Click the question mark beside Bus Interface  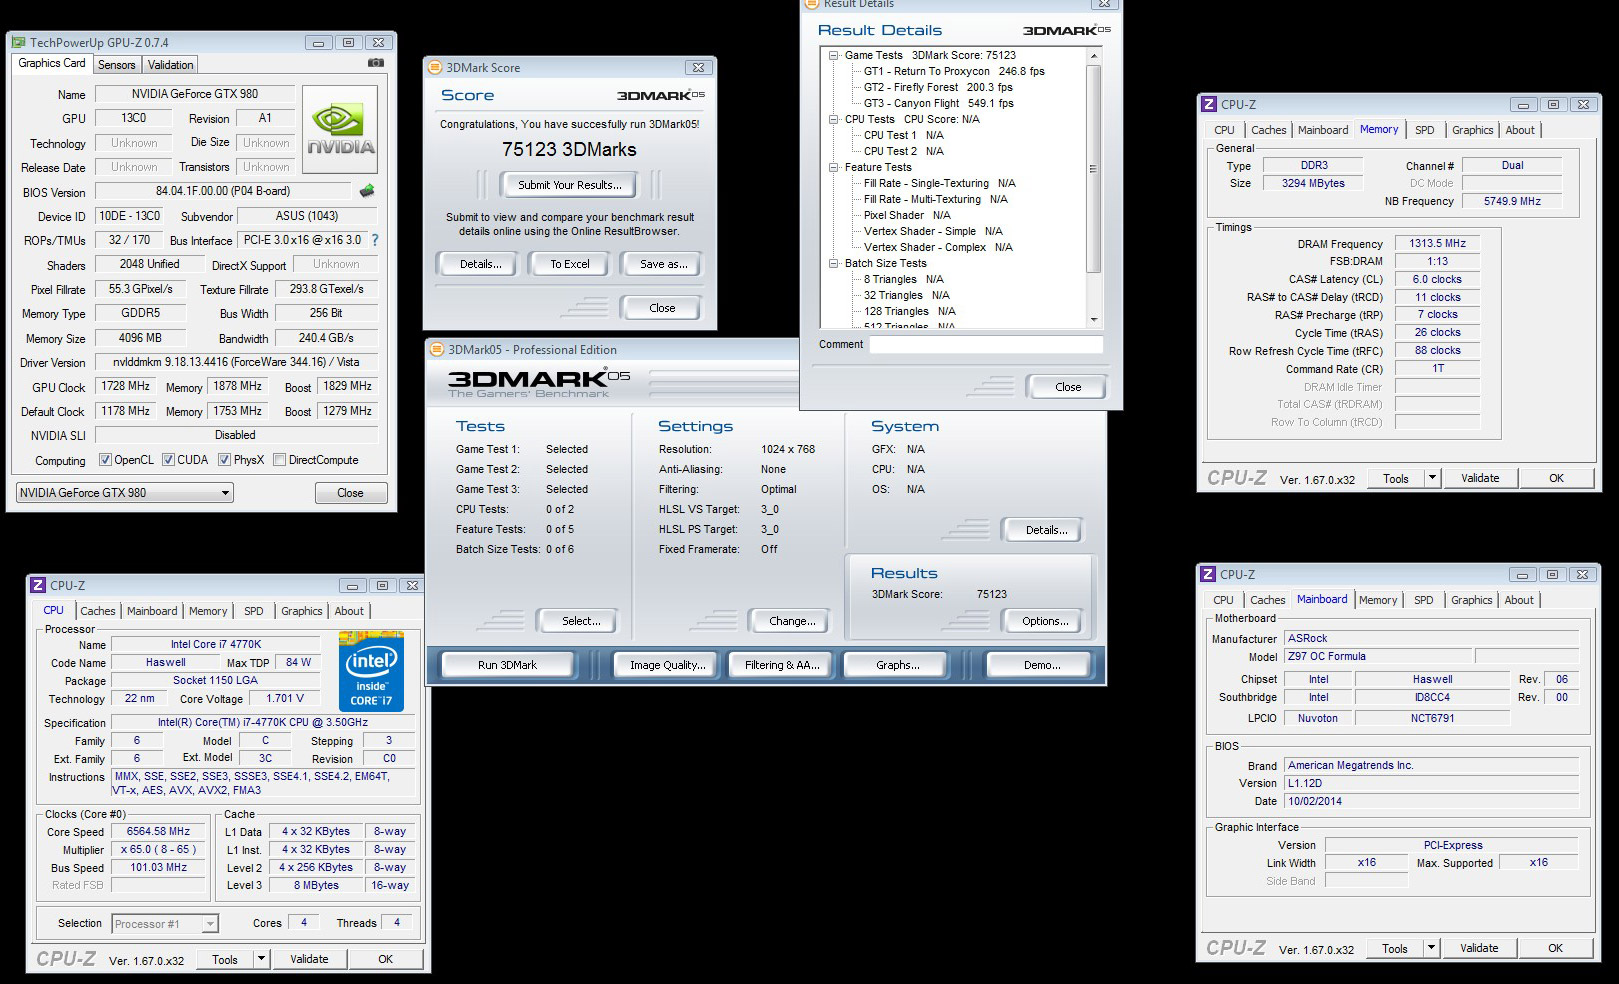375,240
